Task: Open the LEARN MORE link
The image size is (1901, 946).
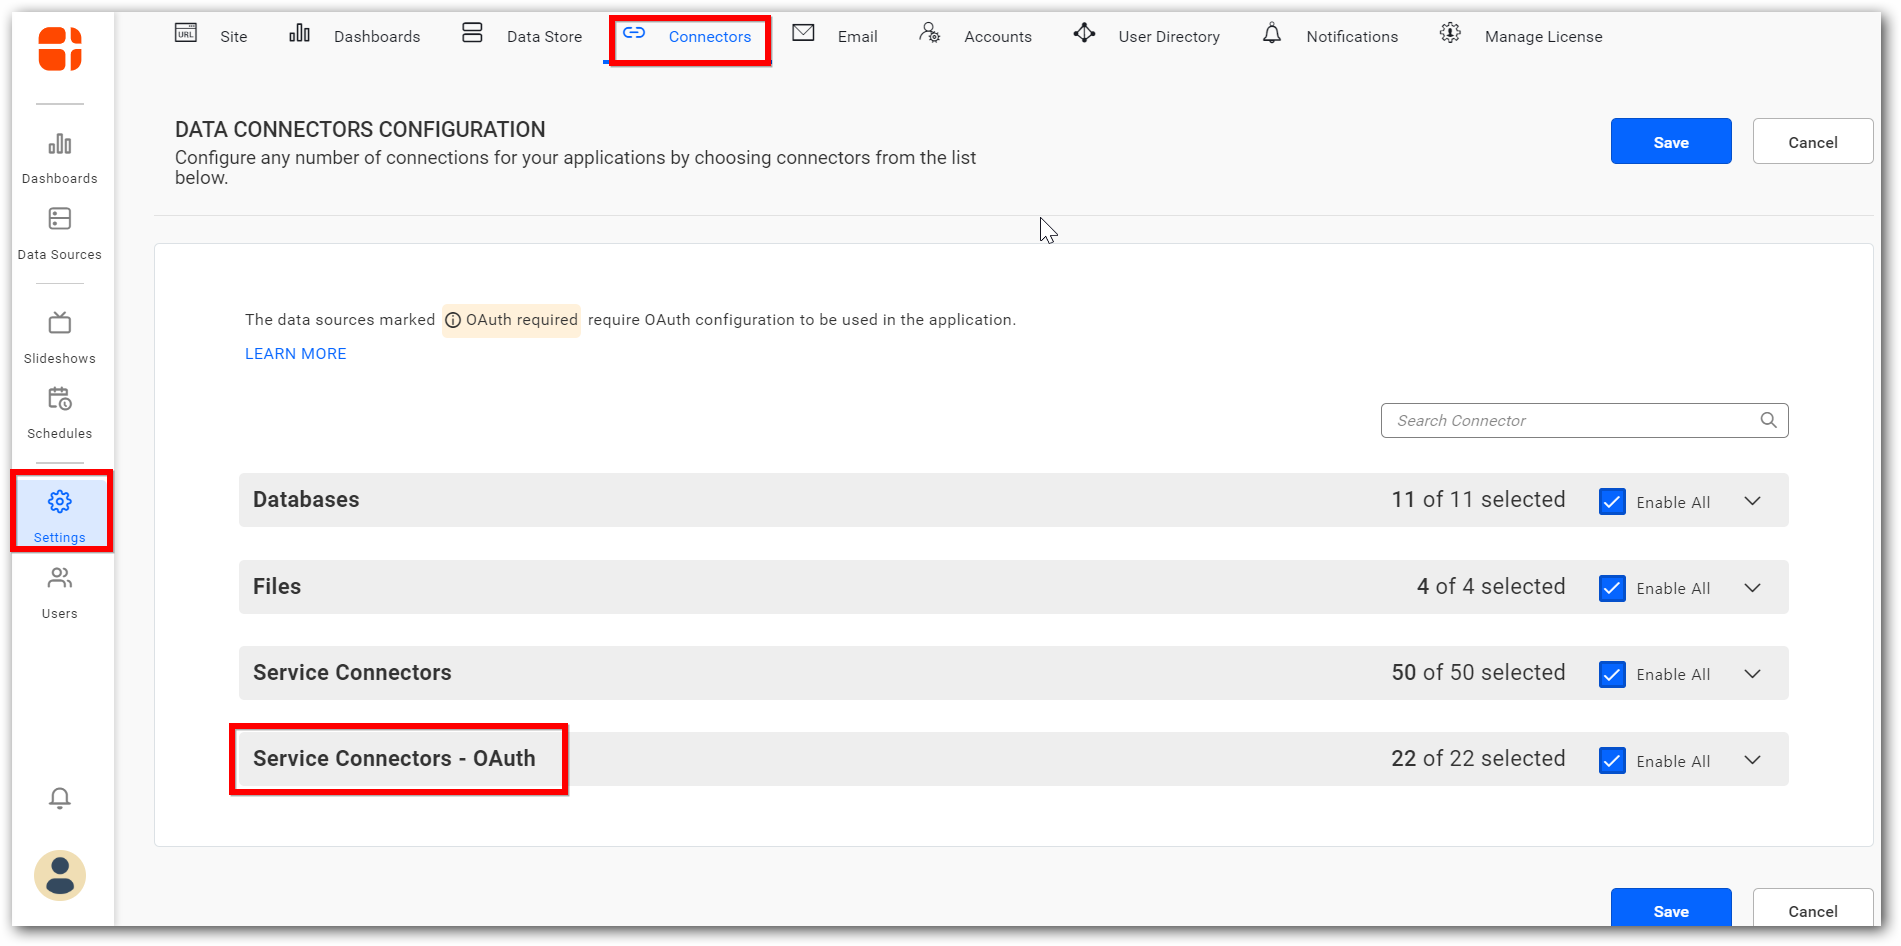Action: (296, 354)
